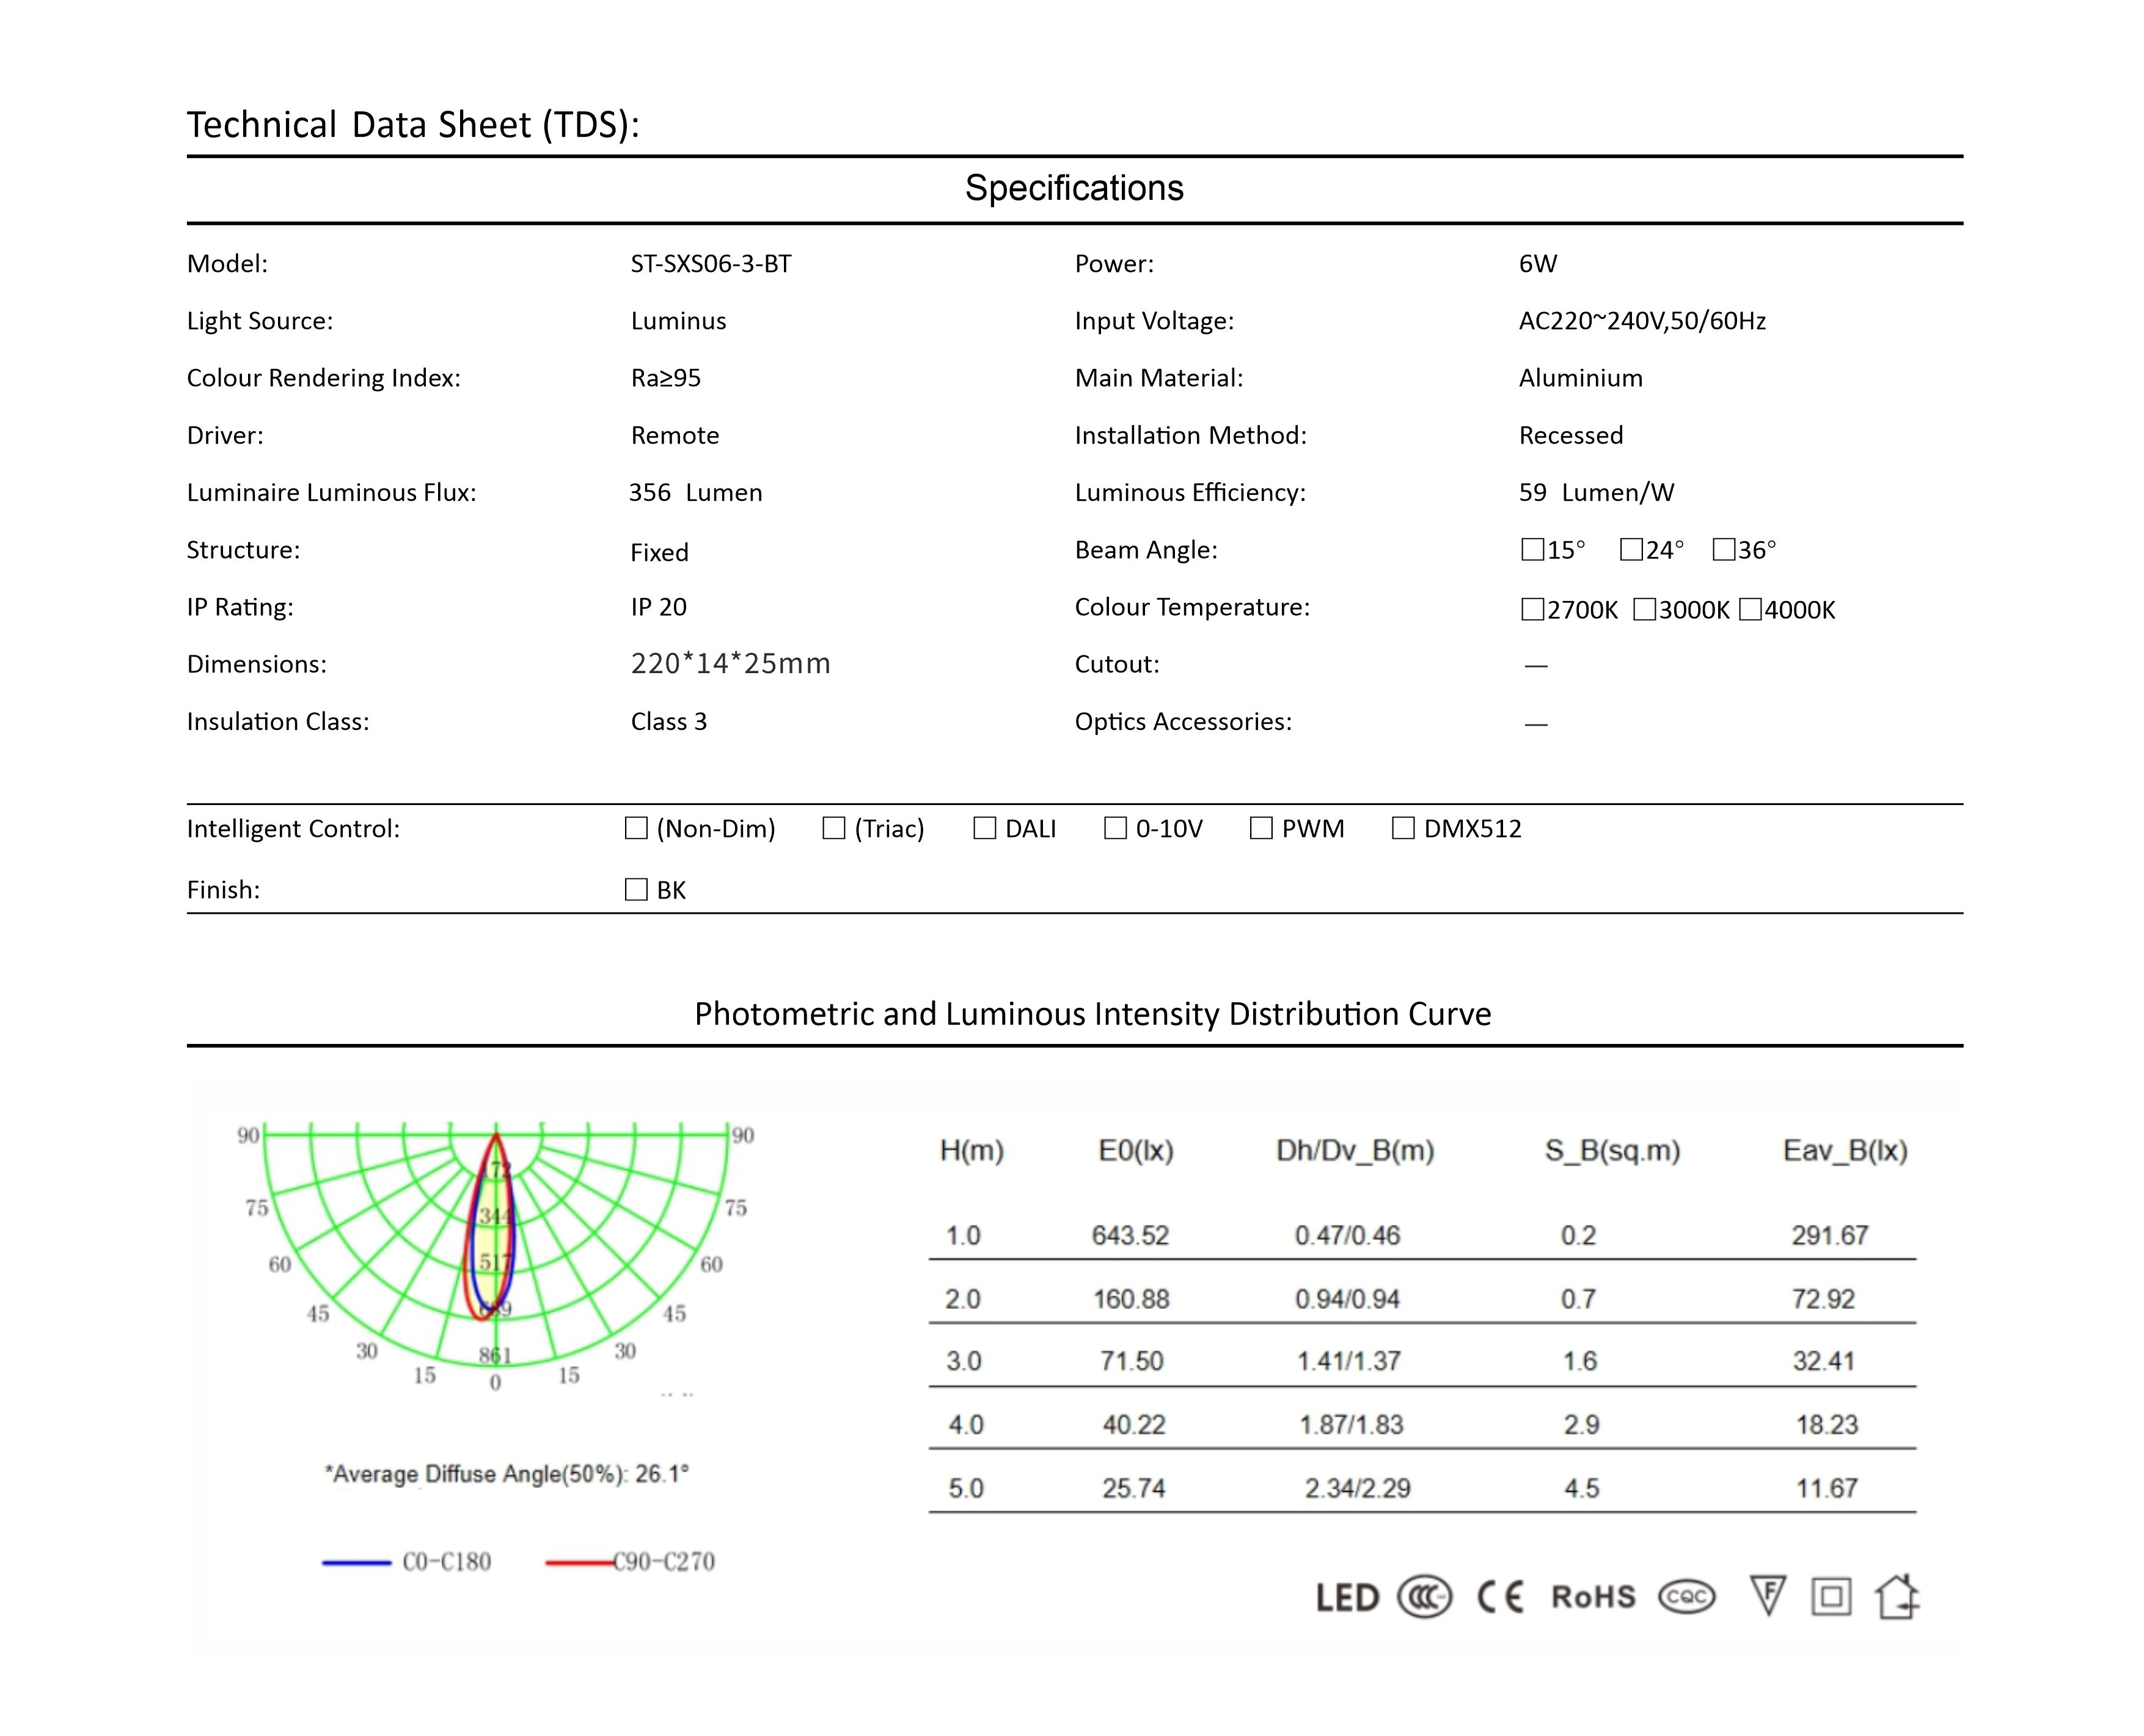Check the (Triac) dimming option
Viewport: 2144px width, 1736px height.
click(x=834, y=828)
